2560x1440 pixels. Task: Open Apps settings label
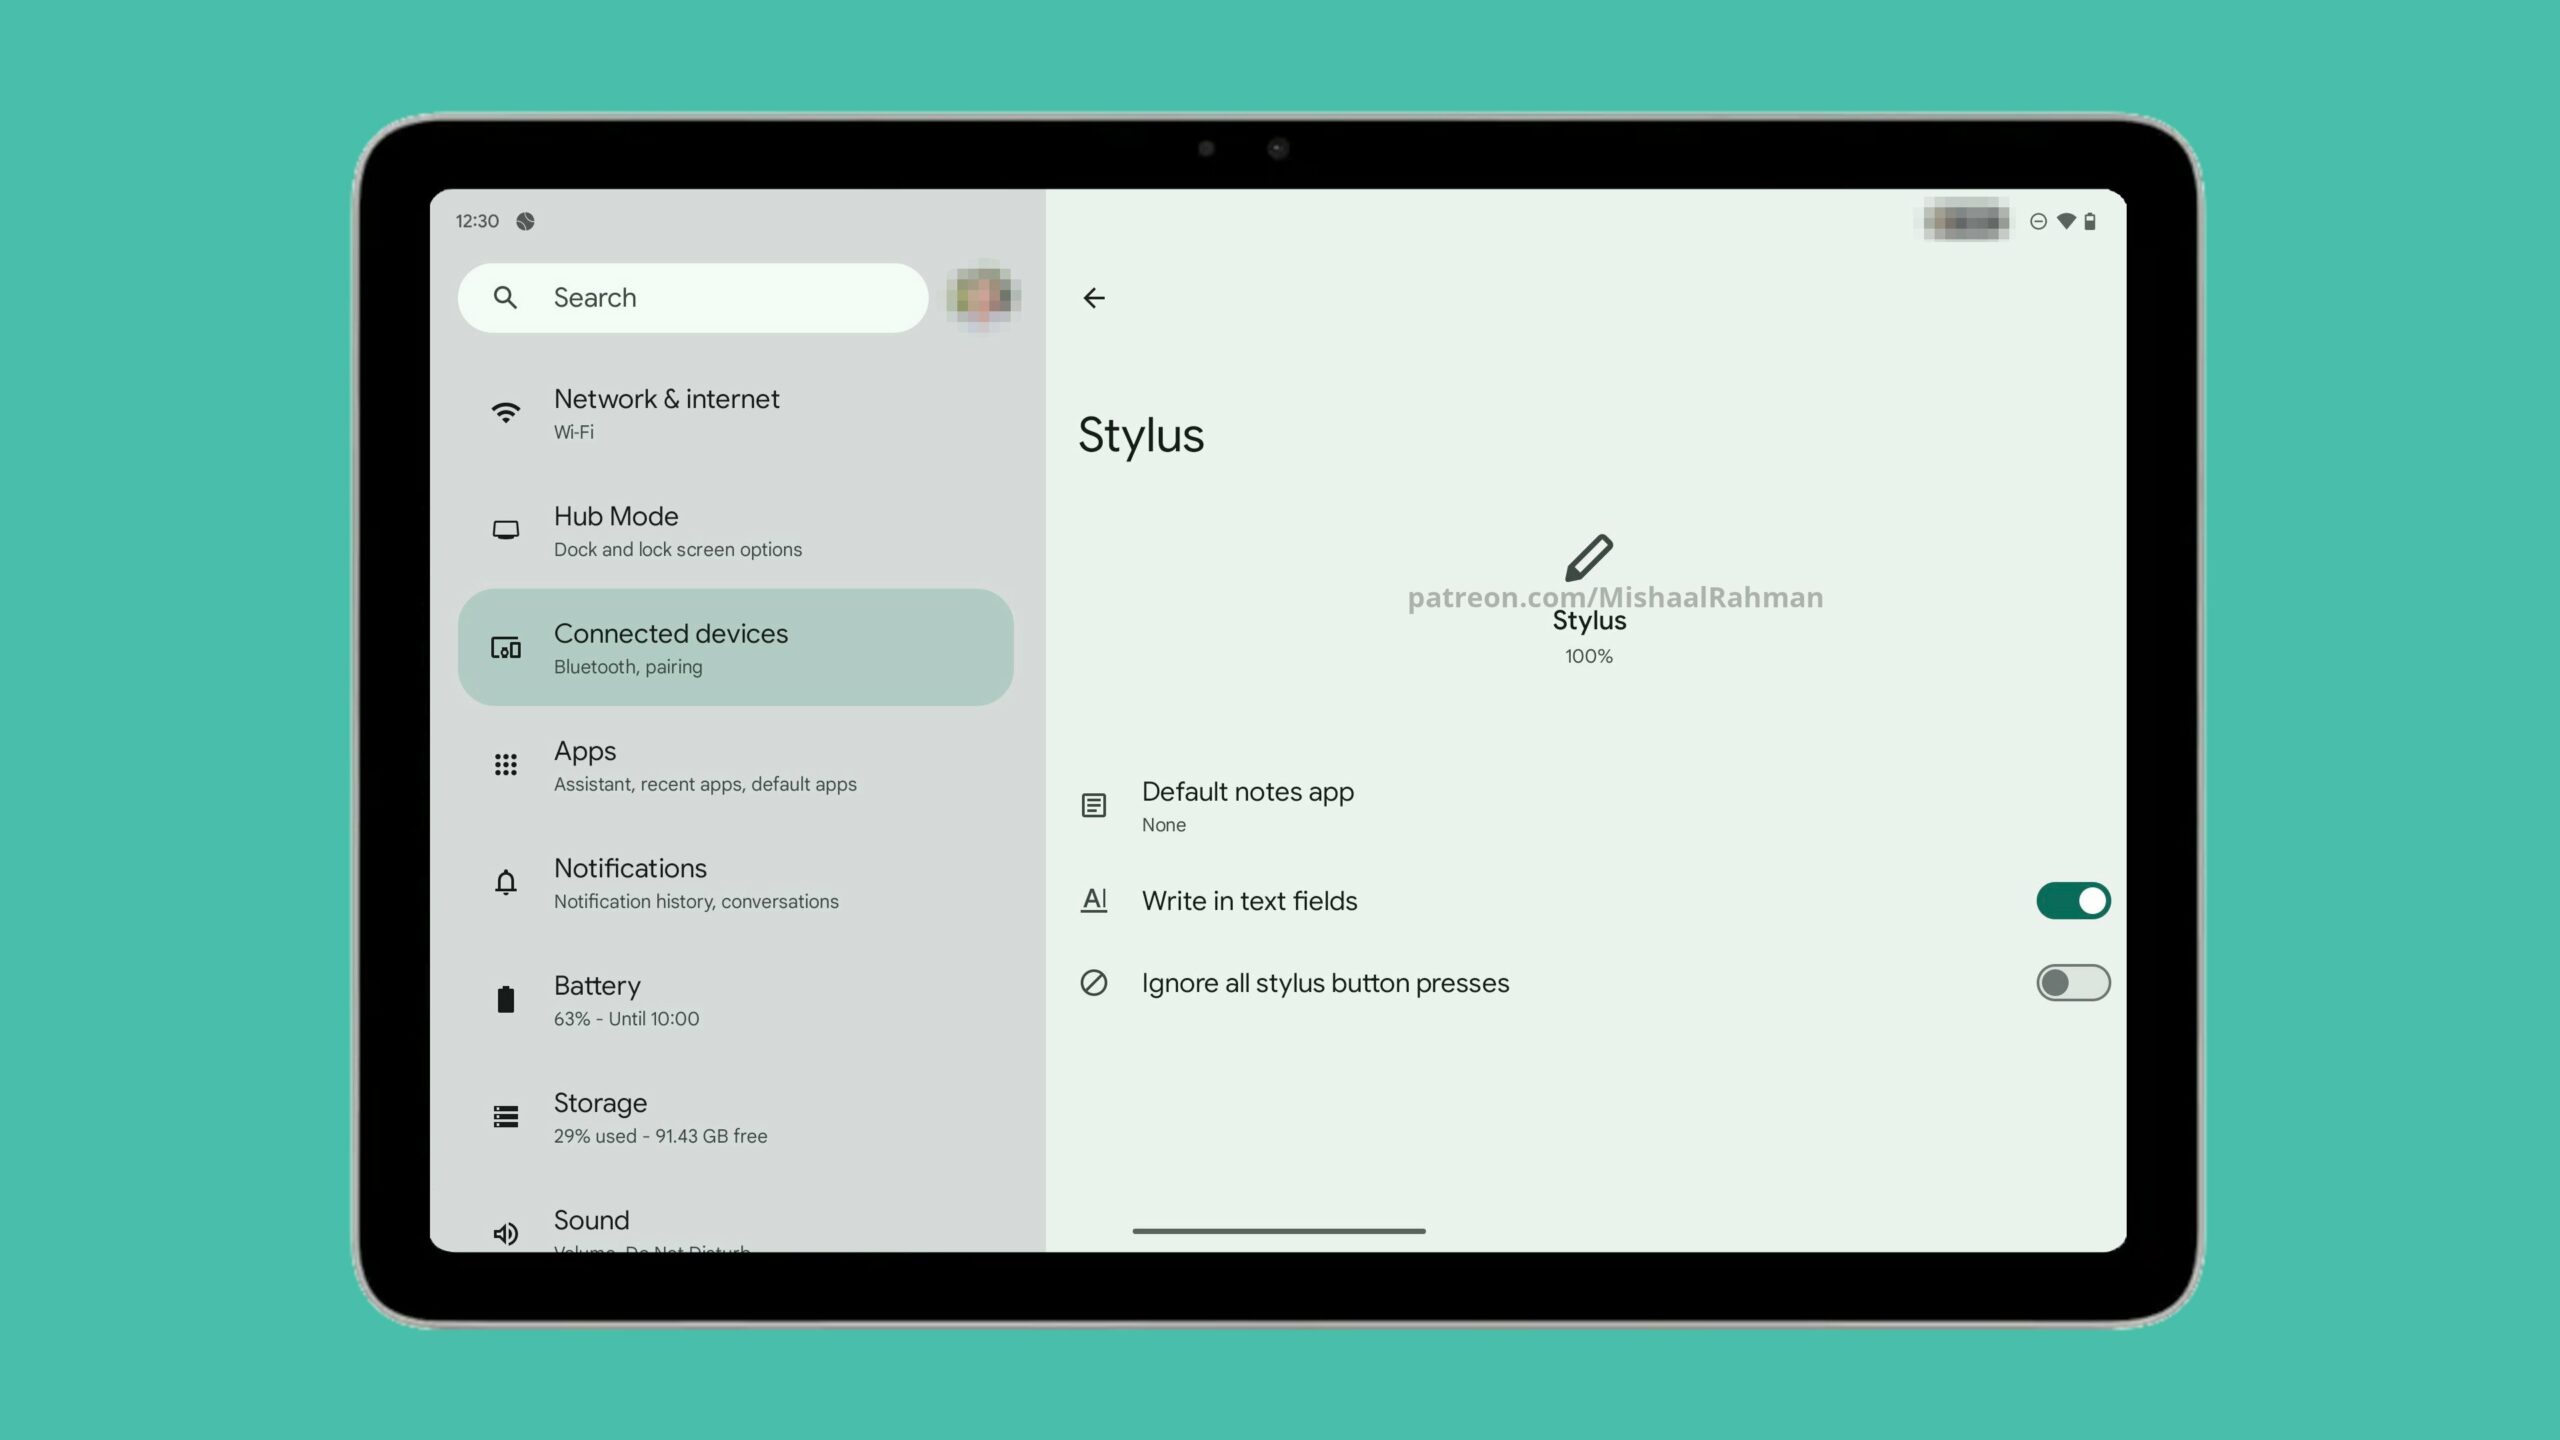coord(585,751)
